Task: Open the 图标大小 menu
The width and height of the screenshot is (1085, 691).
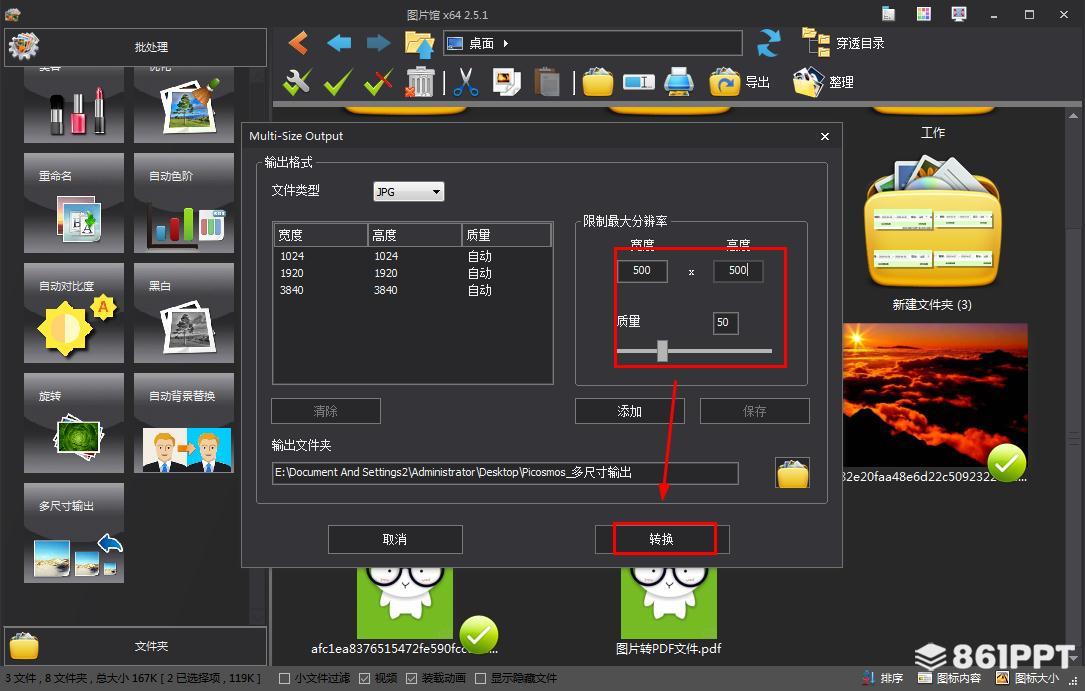Action: pyautogui.click(x=1027, y=678)
